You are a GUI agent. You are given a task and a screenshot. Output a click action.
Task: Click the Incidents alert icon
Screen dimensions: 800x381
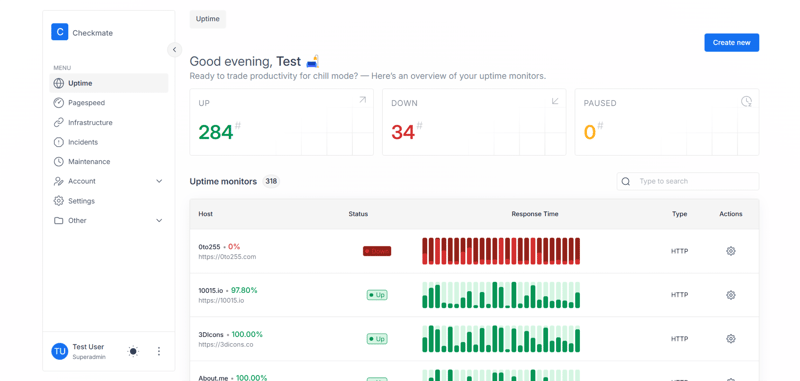[59, 142]
